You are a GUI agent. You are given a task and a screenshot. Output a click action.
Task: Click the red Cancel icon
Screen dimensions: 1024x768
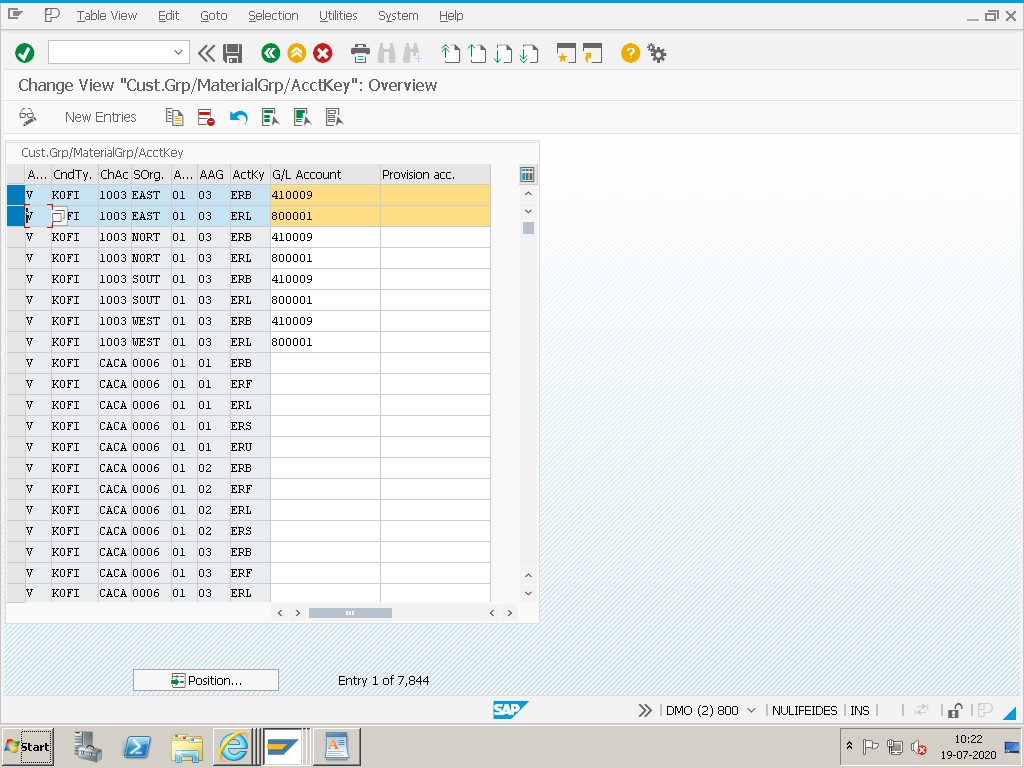pyautogui.click(x=323, y=54)
